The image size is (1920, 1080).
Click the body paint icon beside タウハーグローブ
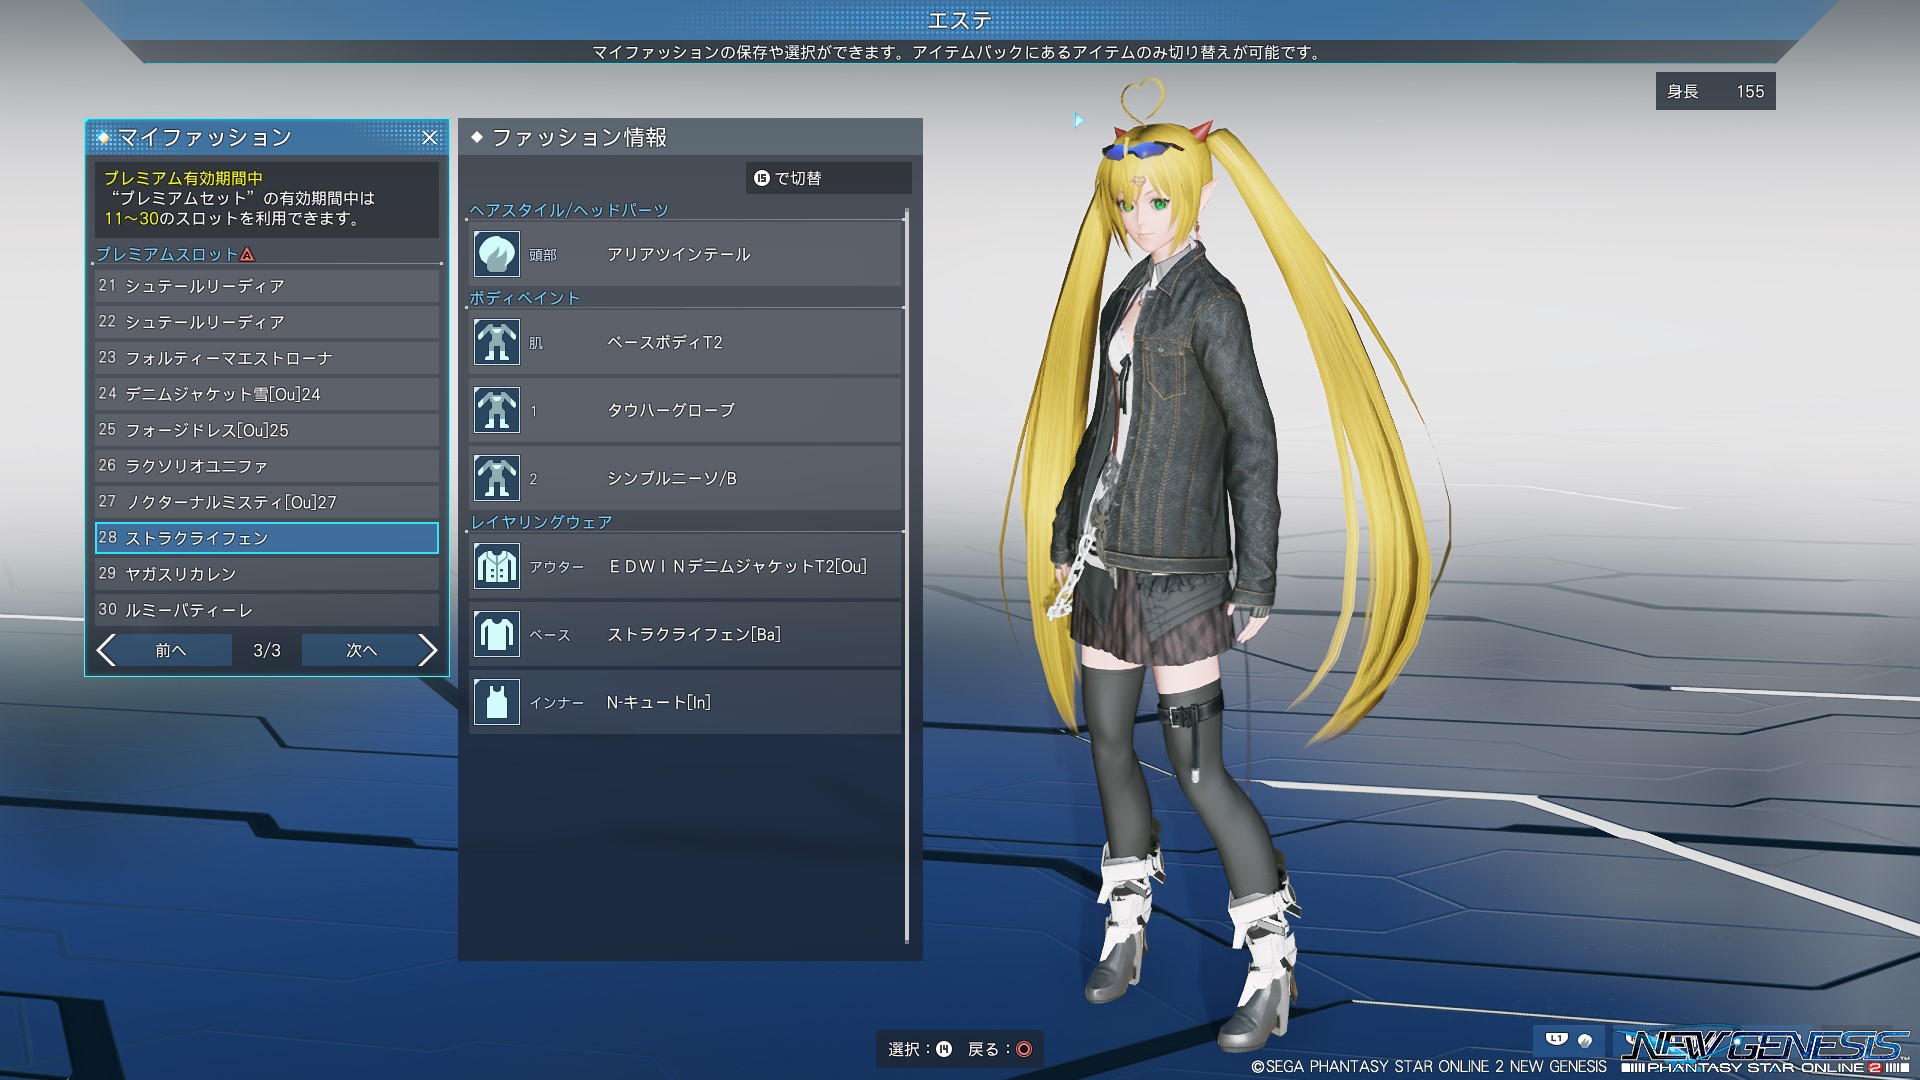(496, 410)
